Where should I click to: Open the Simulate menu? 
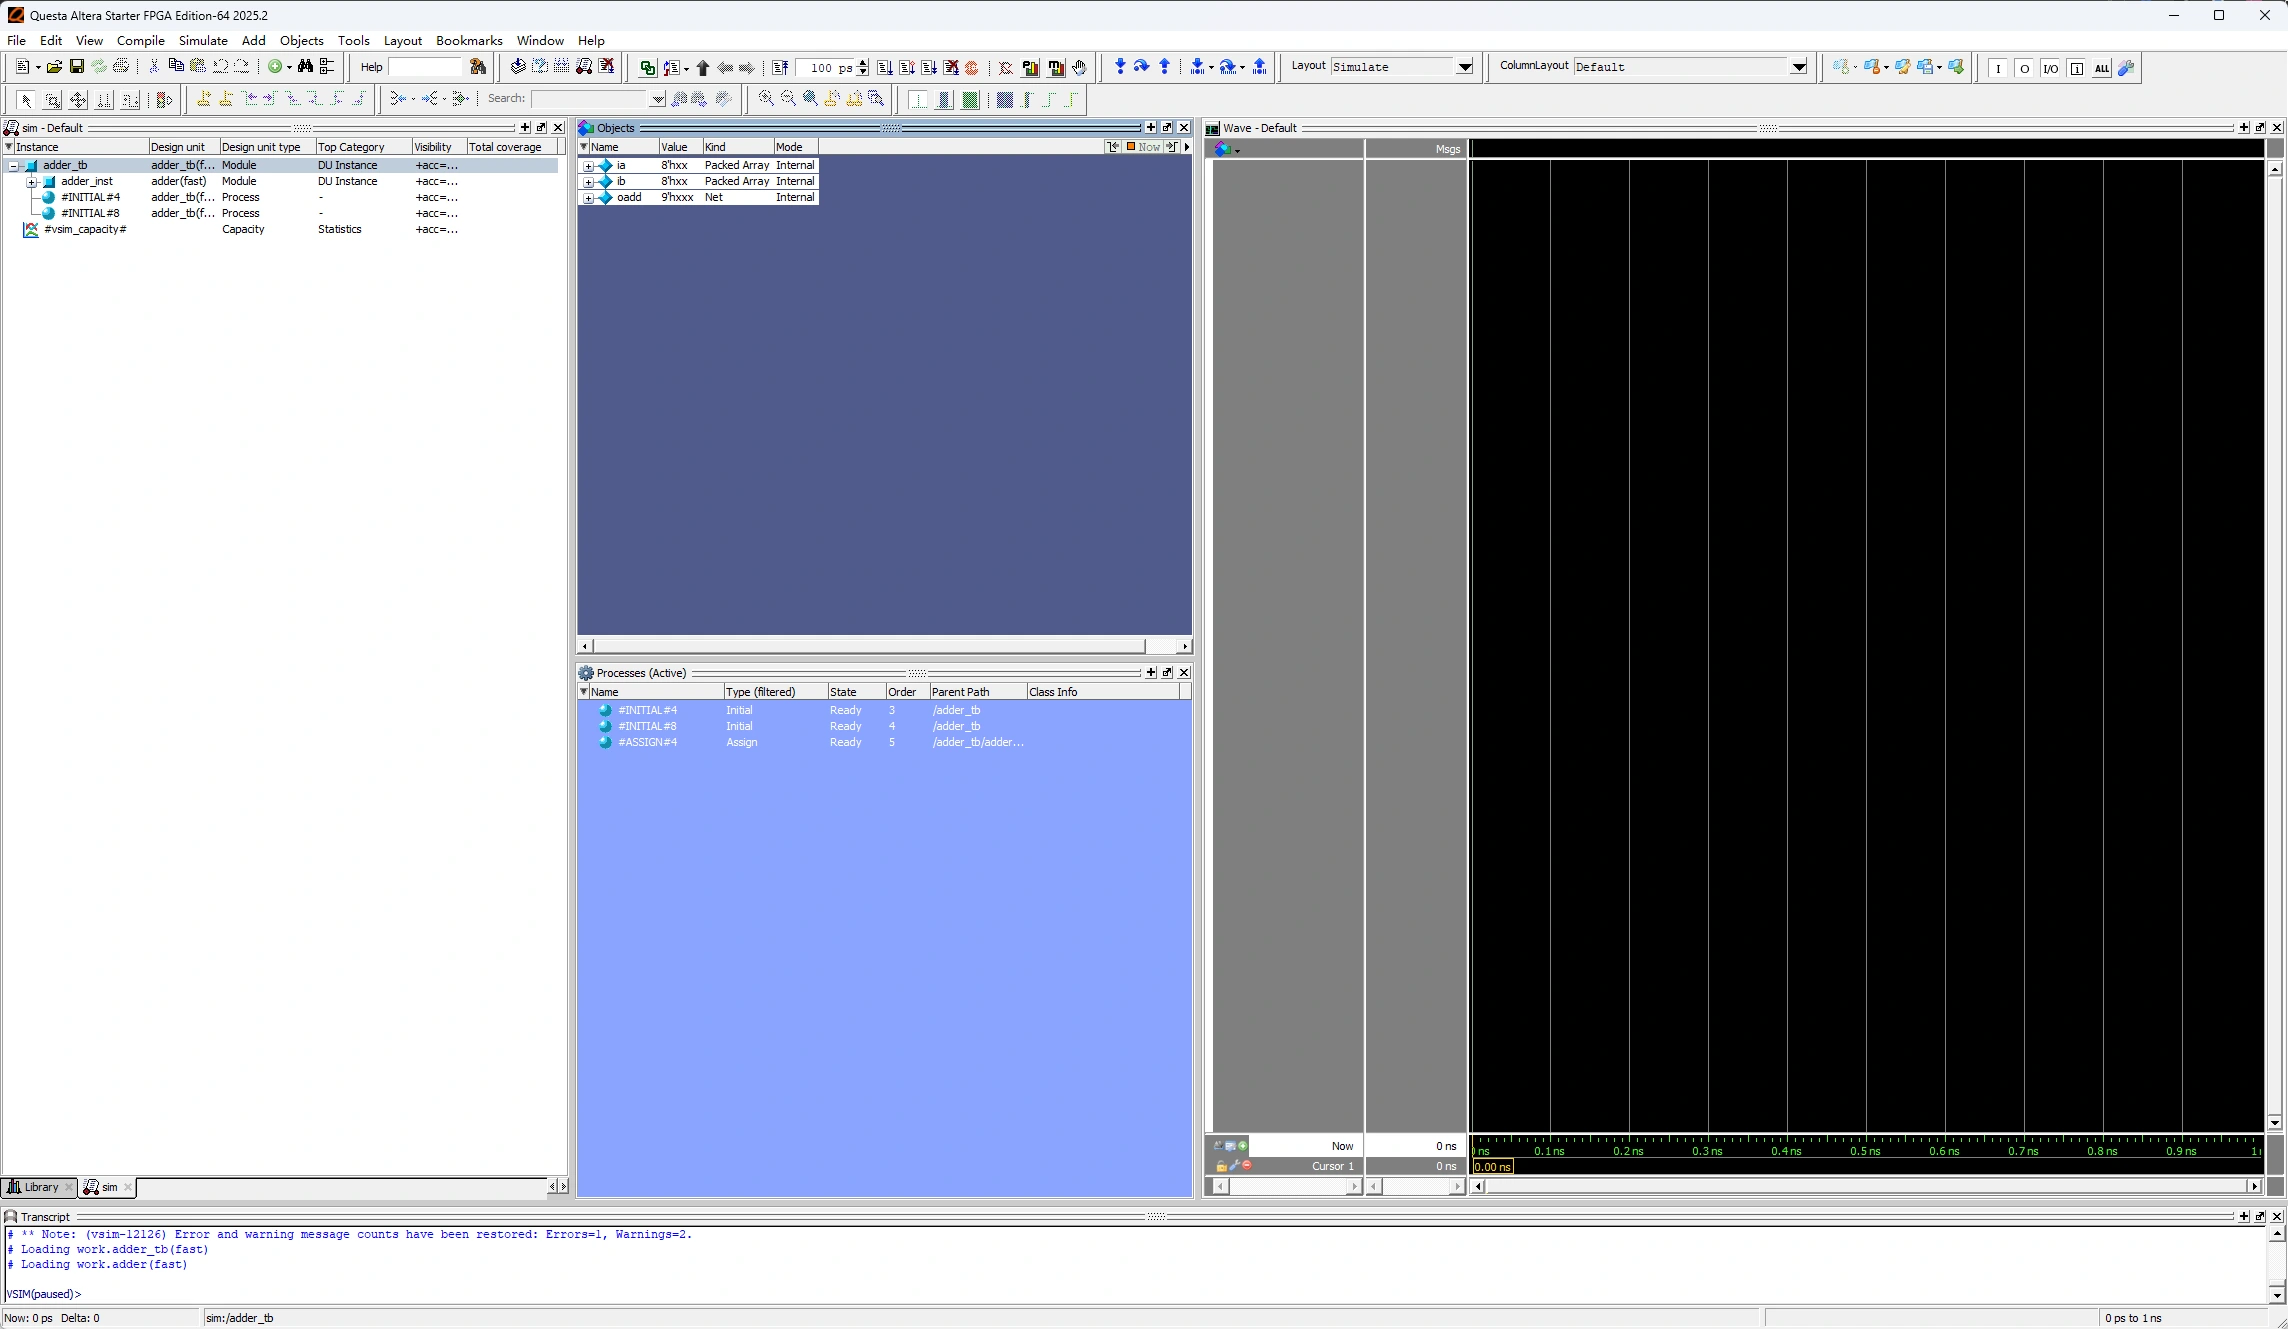tap(203, 41)
